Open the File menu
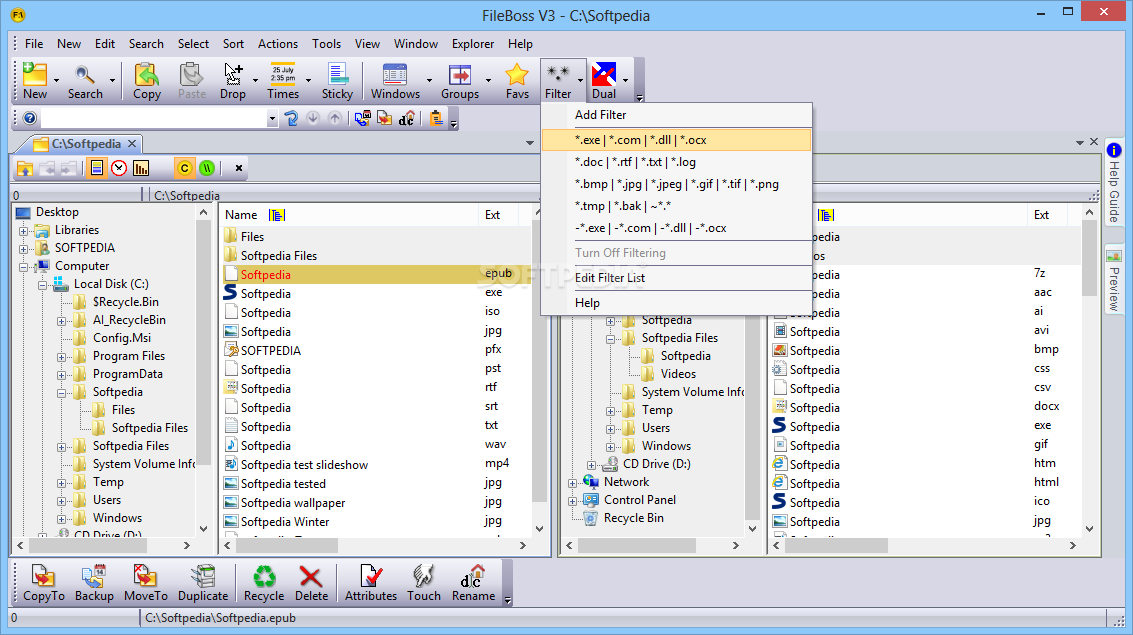The height and width of the screenshot is (635, 1133). coord(34,43)
